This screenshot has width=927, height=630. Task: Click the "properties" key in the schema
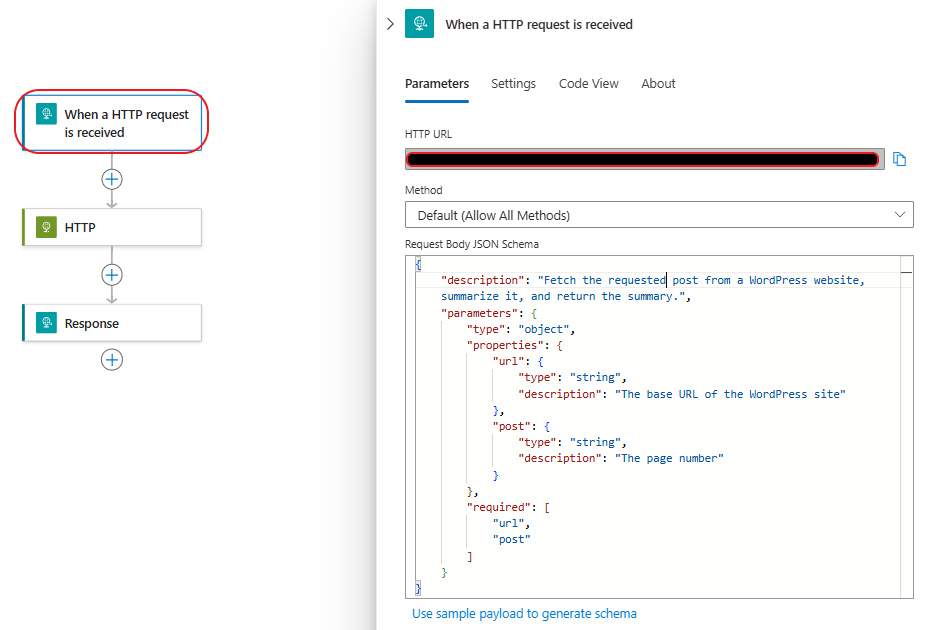click(x=505, y=345)
